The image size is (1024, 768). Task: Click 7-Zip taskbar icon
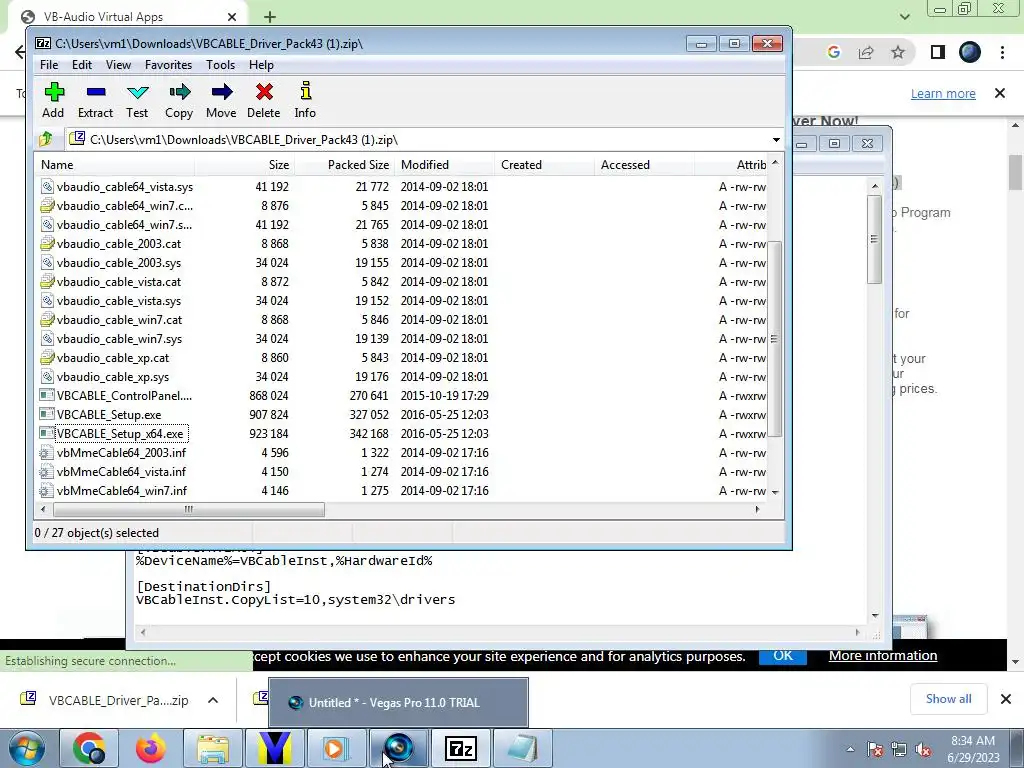pos(460,748)
